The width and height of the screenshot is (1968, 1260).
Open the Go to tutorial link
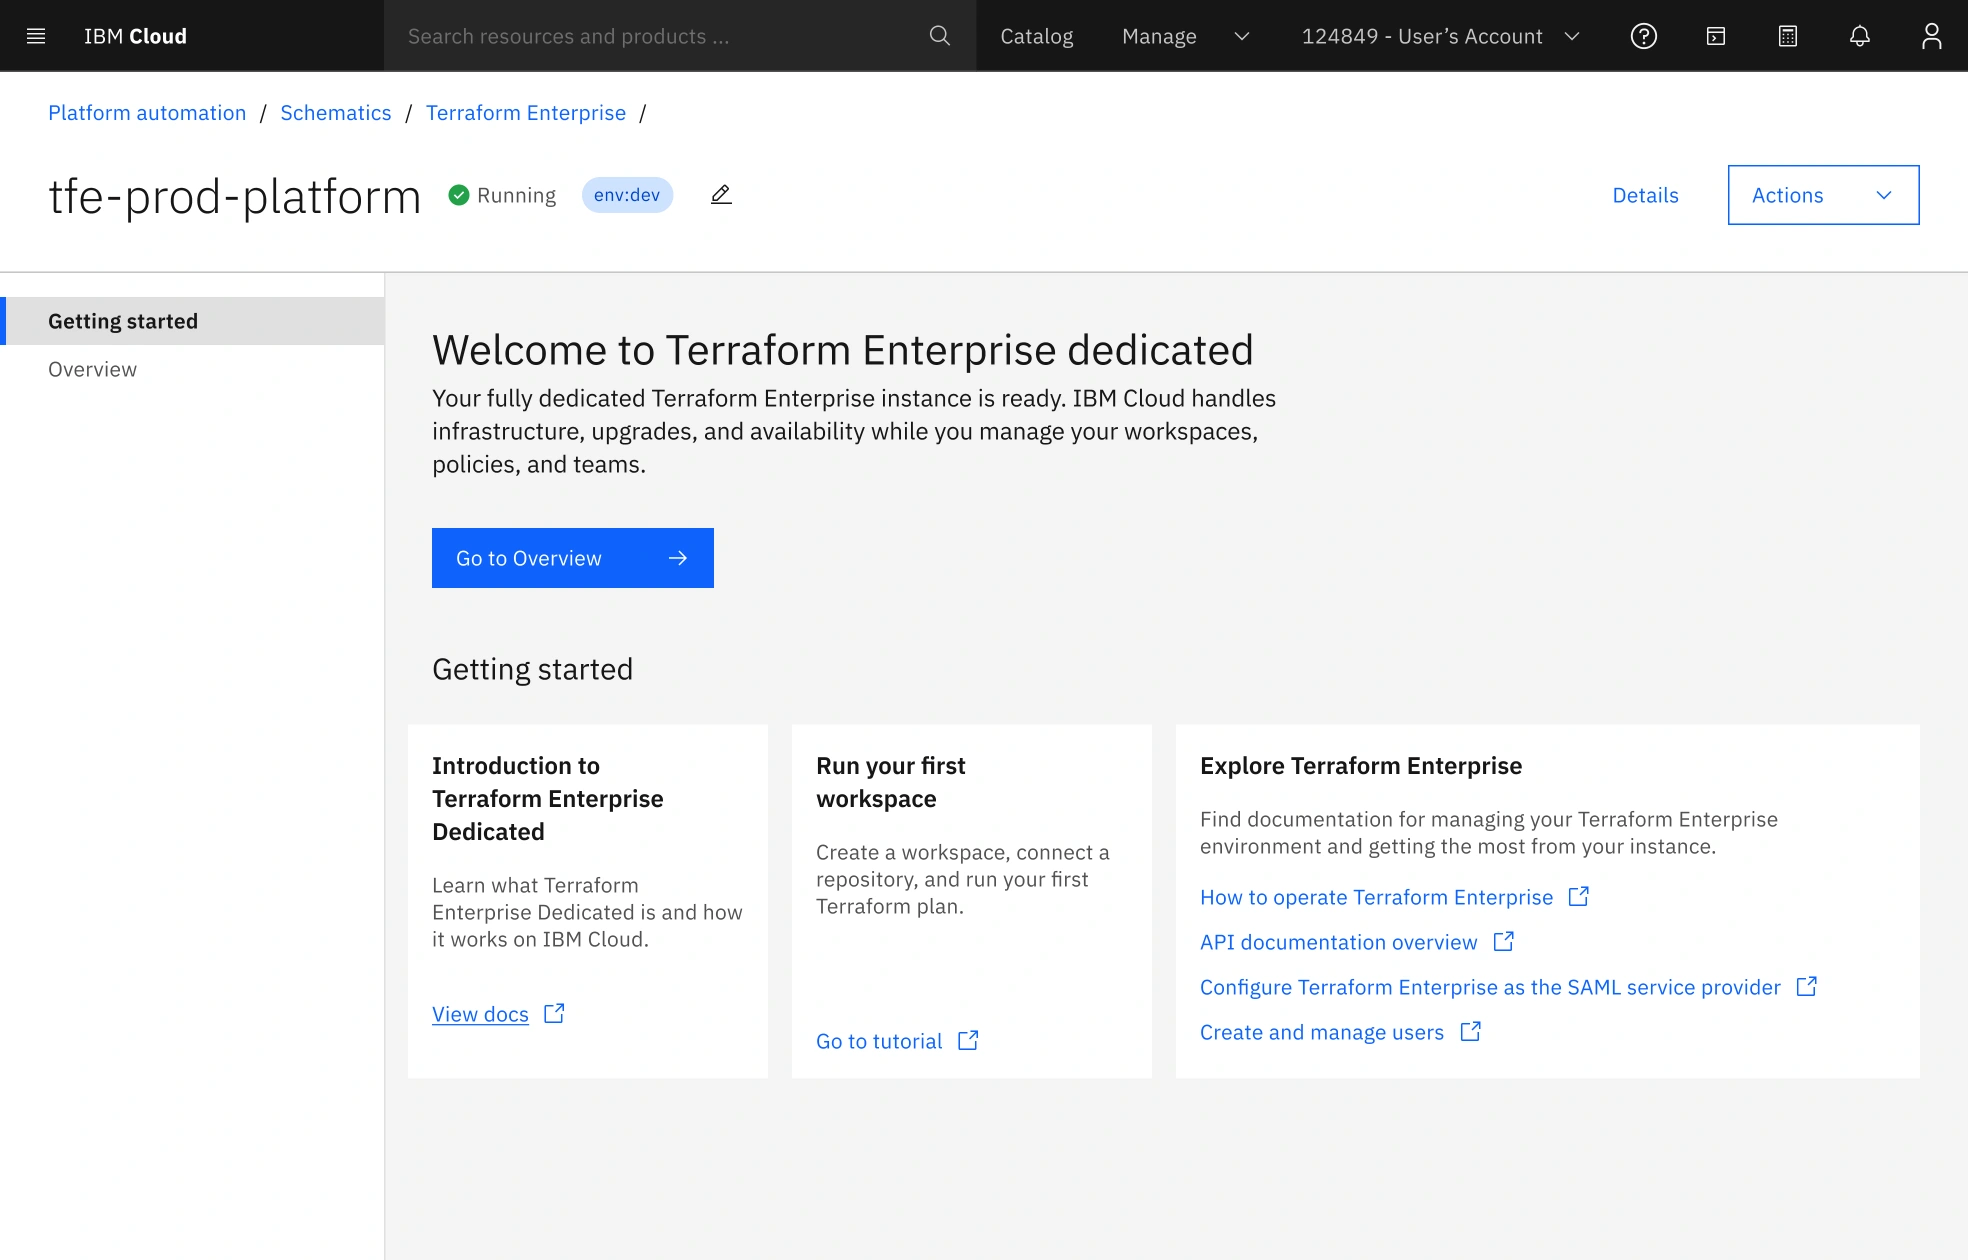coord(879,1041)
